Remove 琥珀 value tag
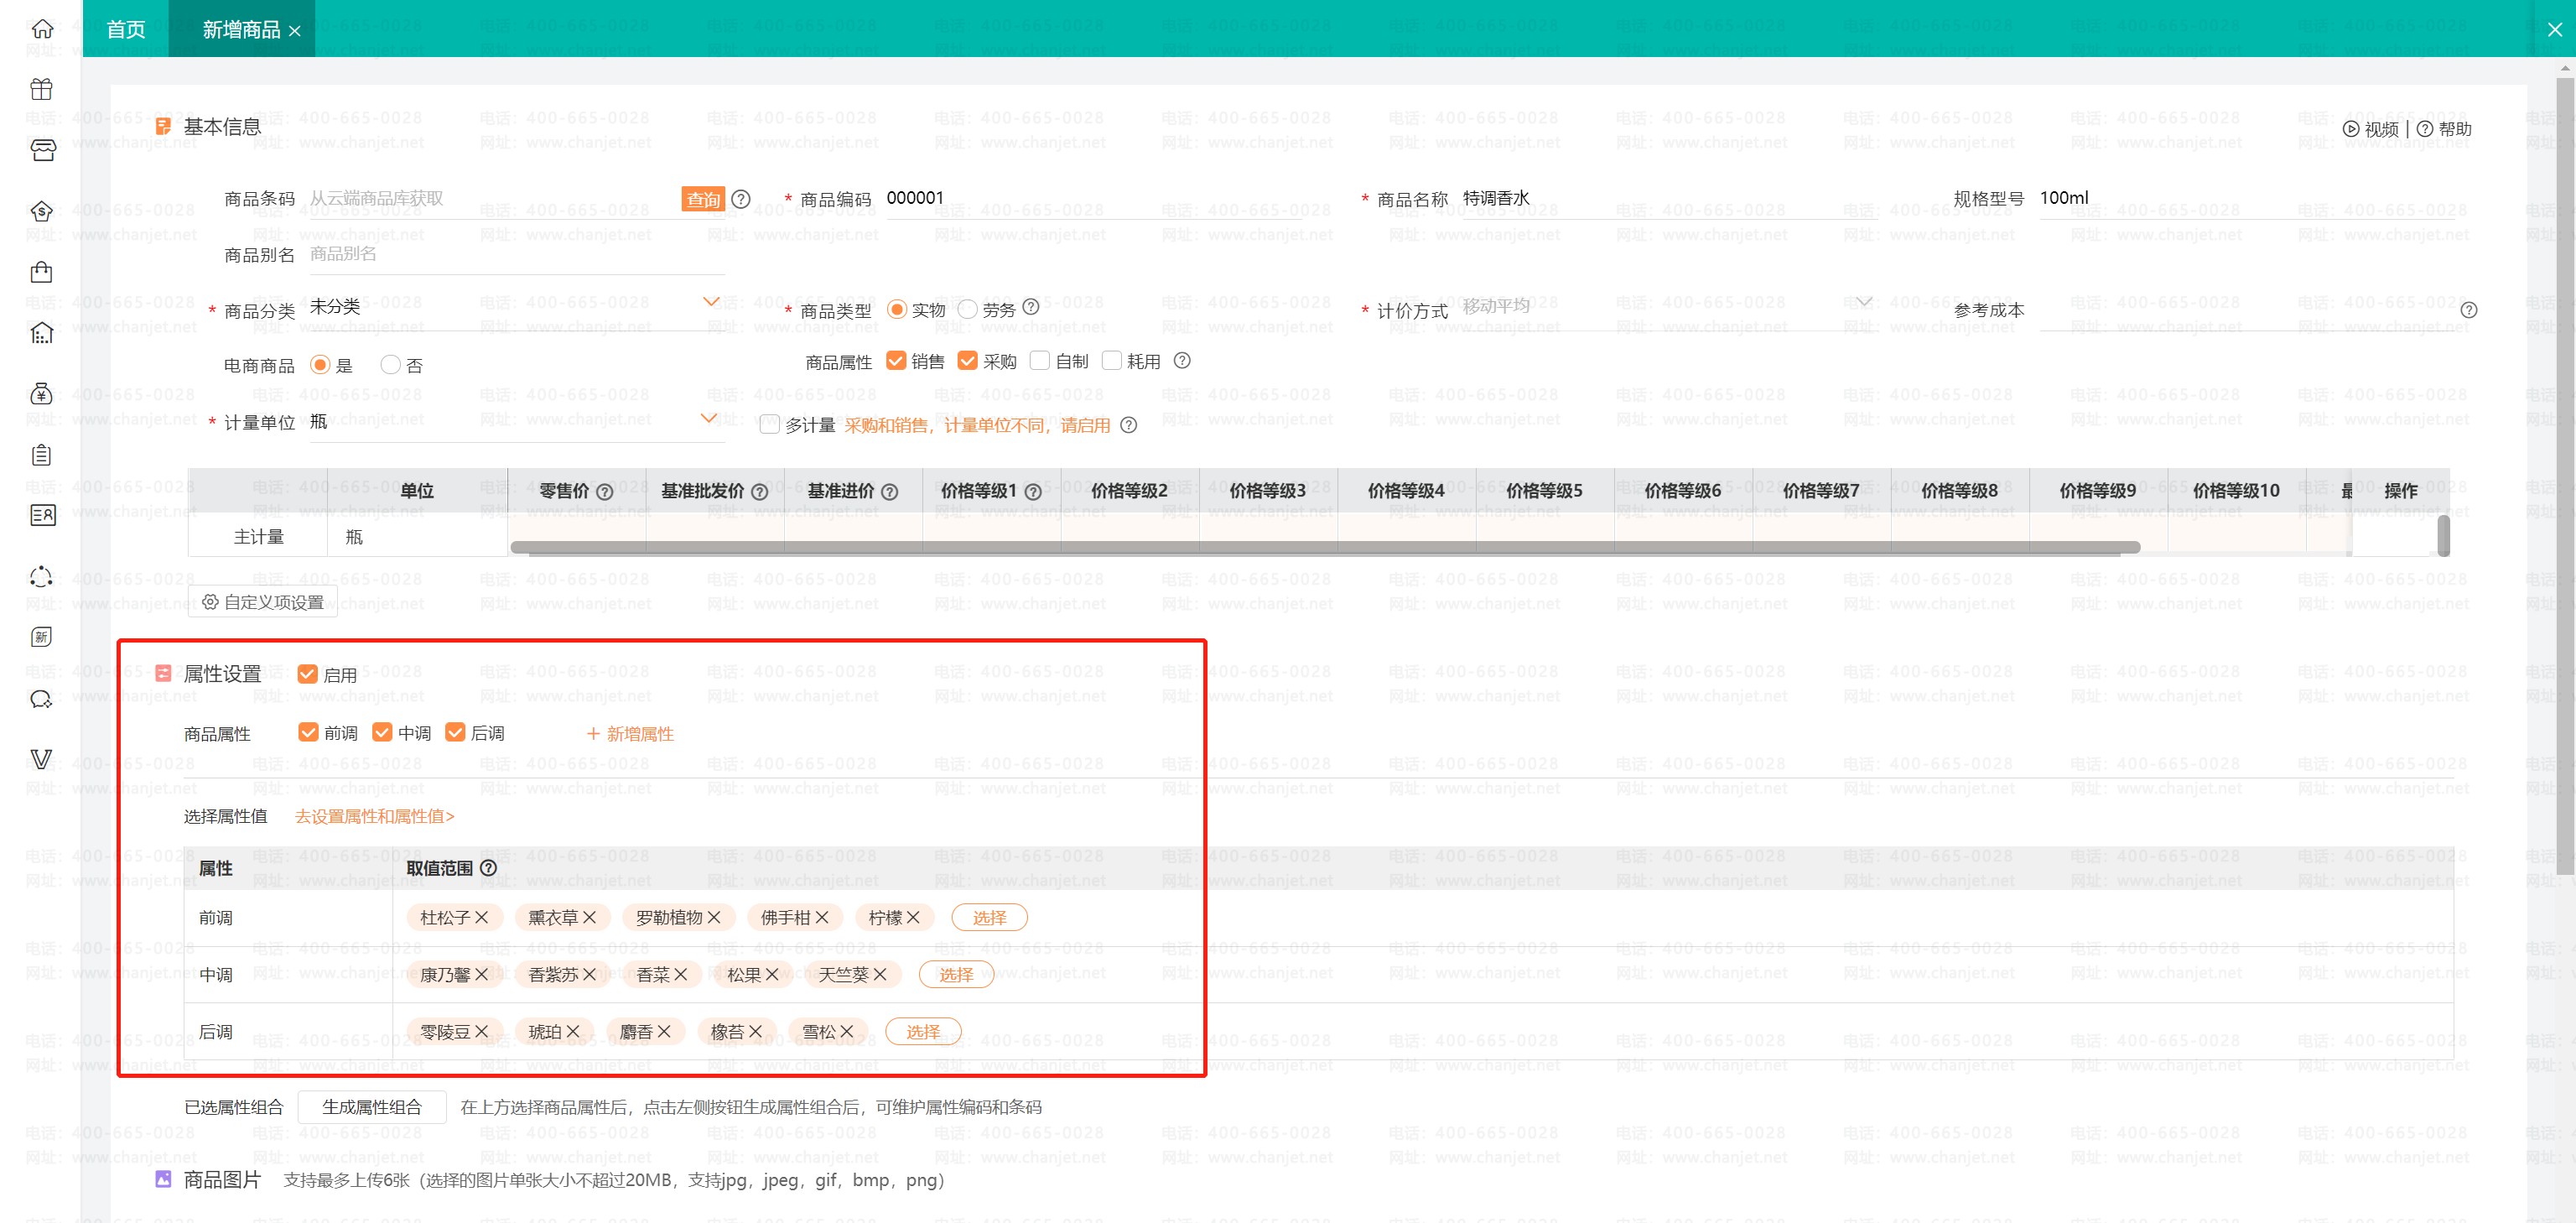 pos(573,1031)
